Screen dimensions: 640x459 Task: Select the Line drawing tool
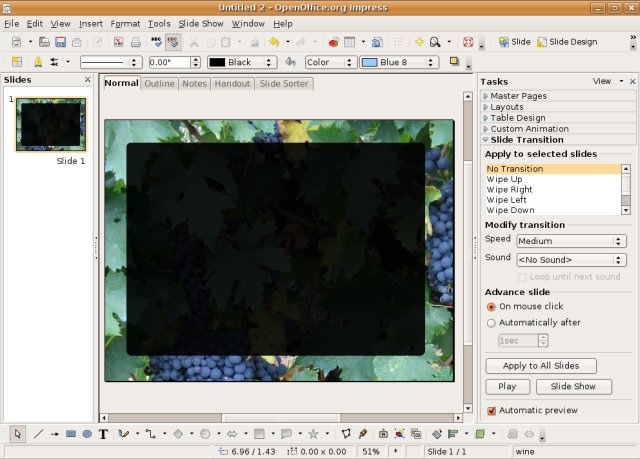point(38,434)
